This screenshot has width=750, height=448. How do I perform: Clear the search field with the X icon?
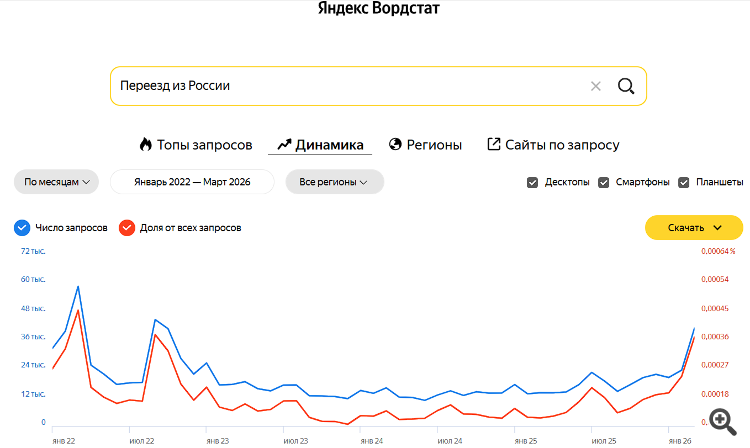pyautogui.click(x=596, y=86)
